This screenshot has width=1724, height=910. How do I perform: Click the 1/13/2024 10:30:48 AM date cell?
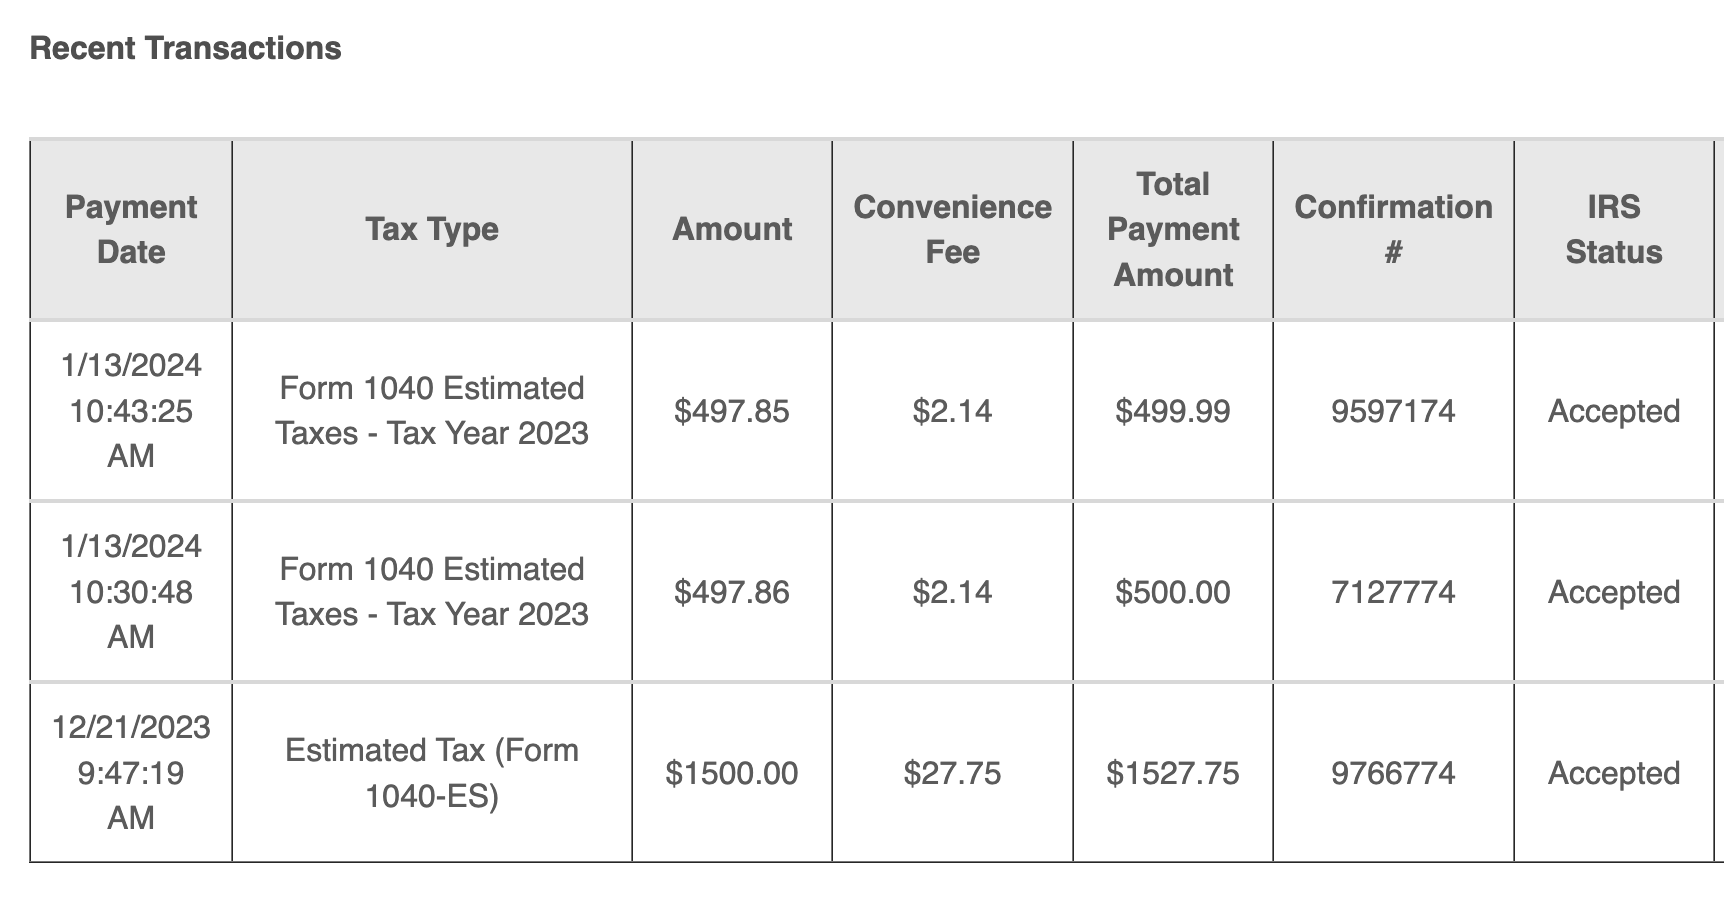coord(131,592)
